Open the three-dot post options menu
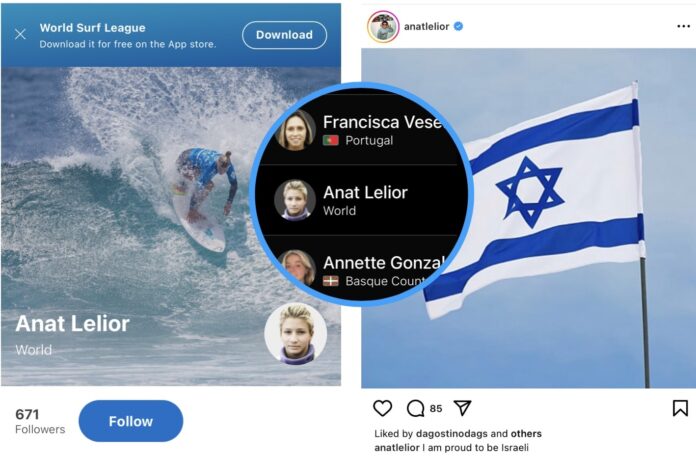Screen dimensions: 696x458 coord(684,27)
